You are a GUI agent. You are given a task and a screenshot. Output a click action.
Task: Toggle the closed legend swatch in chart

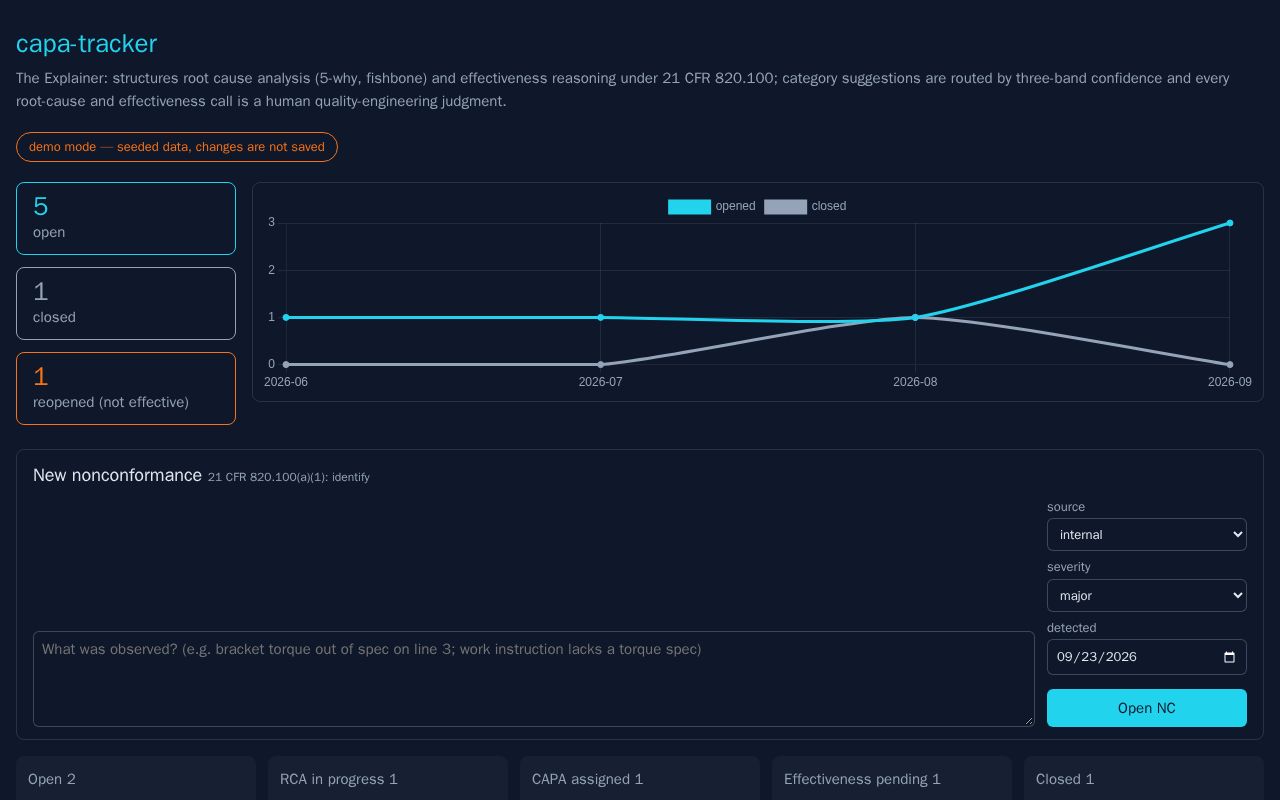point(785,207)
